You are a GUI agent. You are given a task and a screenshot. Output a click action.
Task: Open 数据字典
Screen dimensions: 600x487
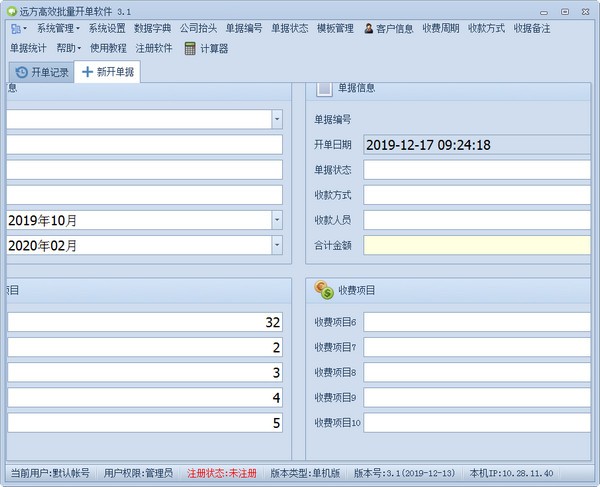pyautogui.click(x=152, y=28)
